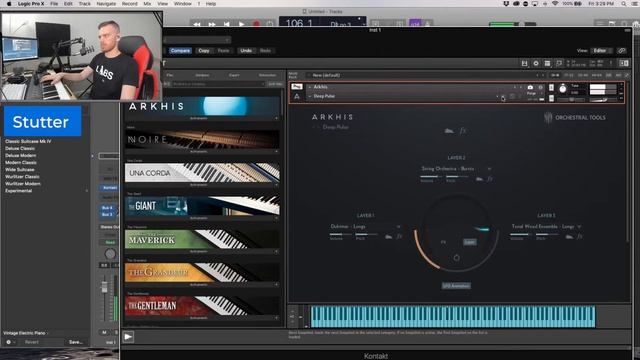Open Layer 1 Dulcimer Longs dropdown
This screenshot has width=640, height=360.
point(365,226)
